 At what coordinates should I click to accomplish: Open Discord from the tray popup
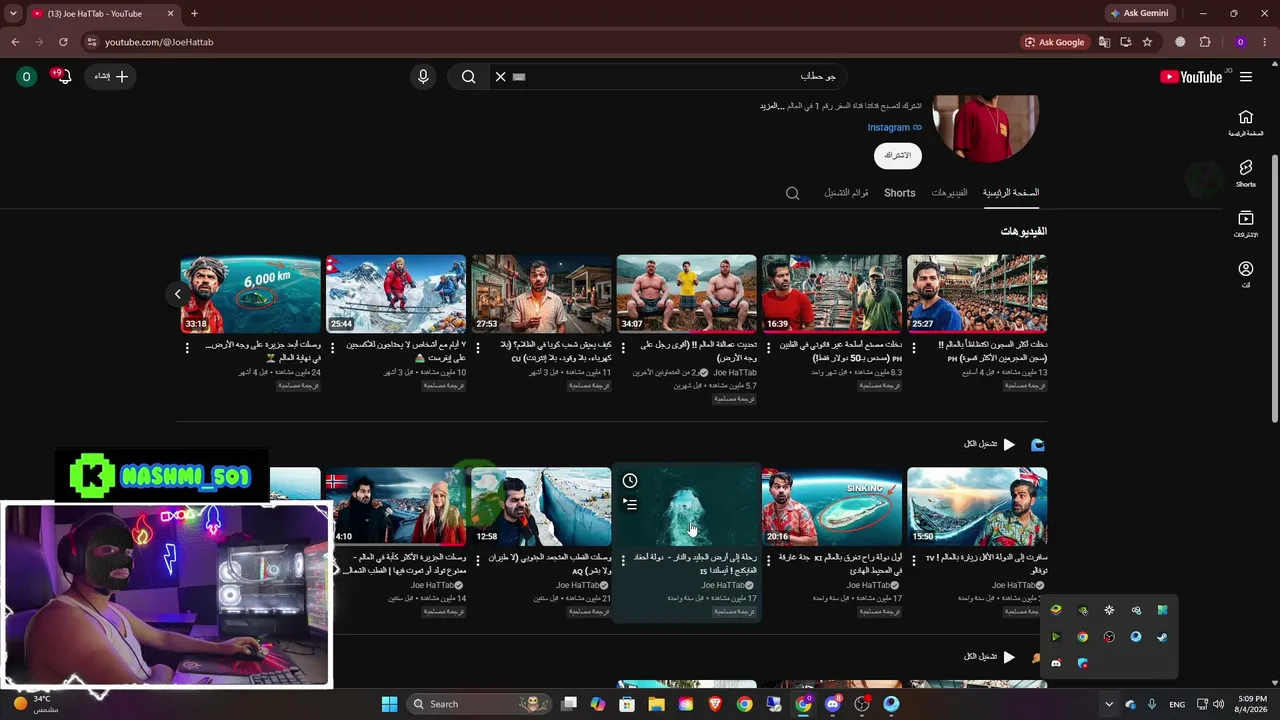click(x=1056, y=663)
